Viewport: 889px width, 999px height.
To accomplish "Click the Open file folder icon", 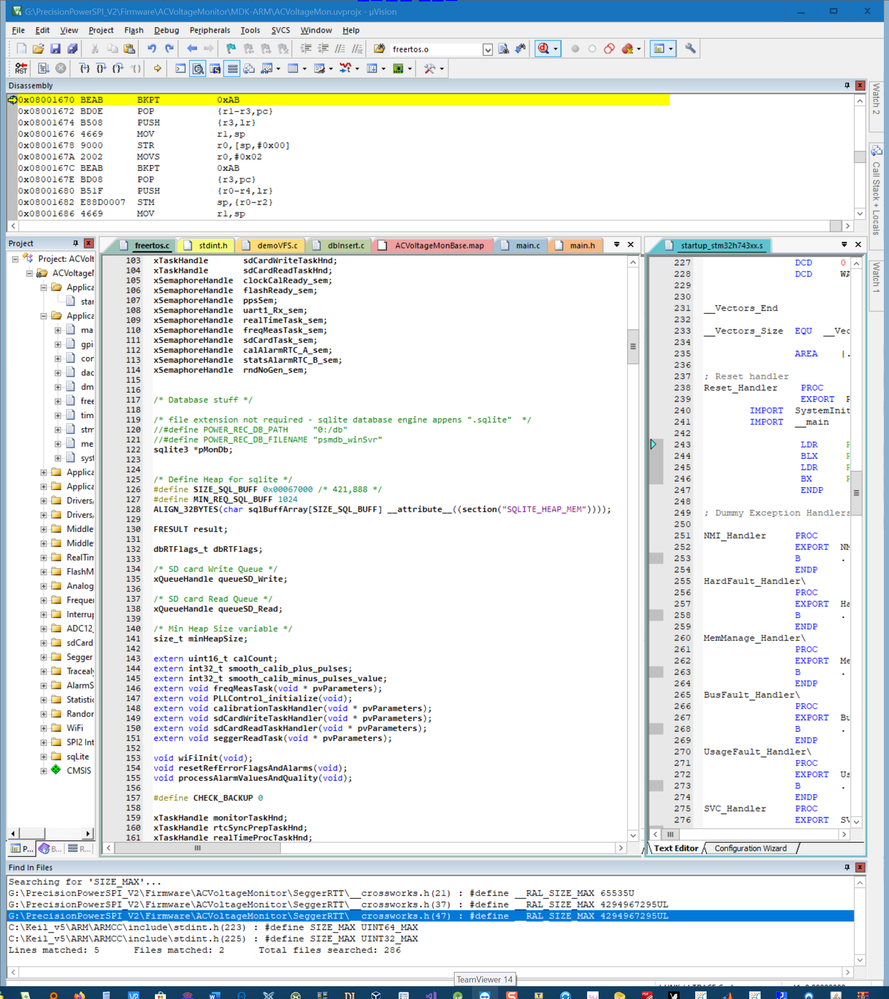I will pyautogui.click(x=38, y=49).
